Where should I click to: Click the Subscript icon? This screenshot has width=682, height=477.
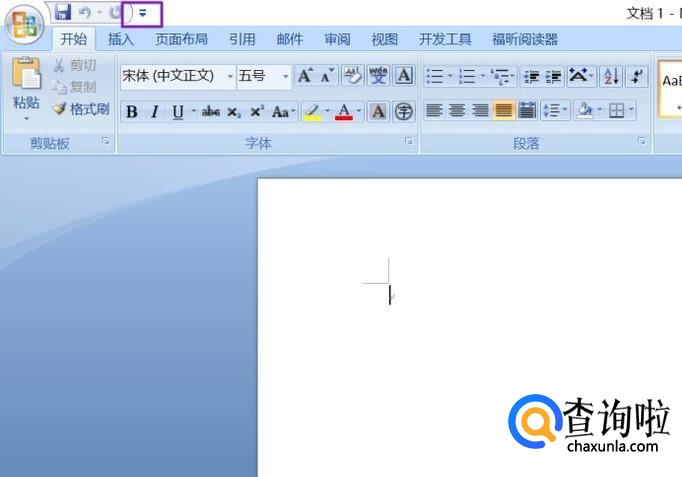click(234, 112)
